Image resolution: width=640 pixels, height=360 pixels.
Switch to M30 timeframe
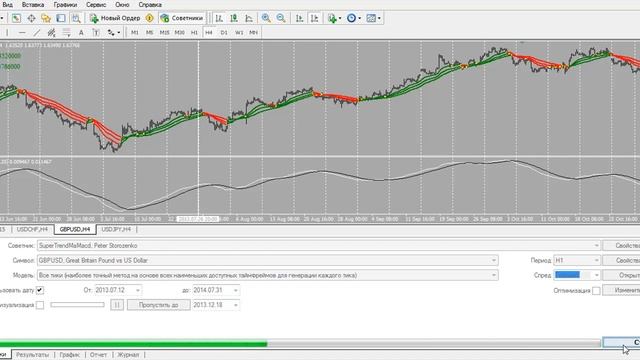180,32
